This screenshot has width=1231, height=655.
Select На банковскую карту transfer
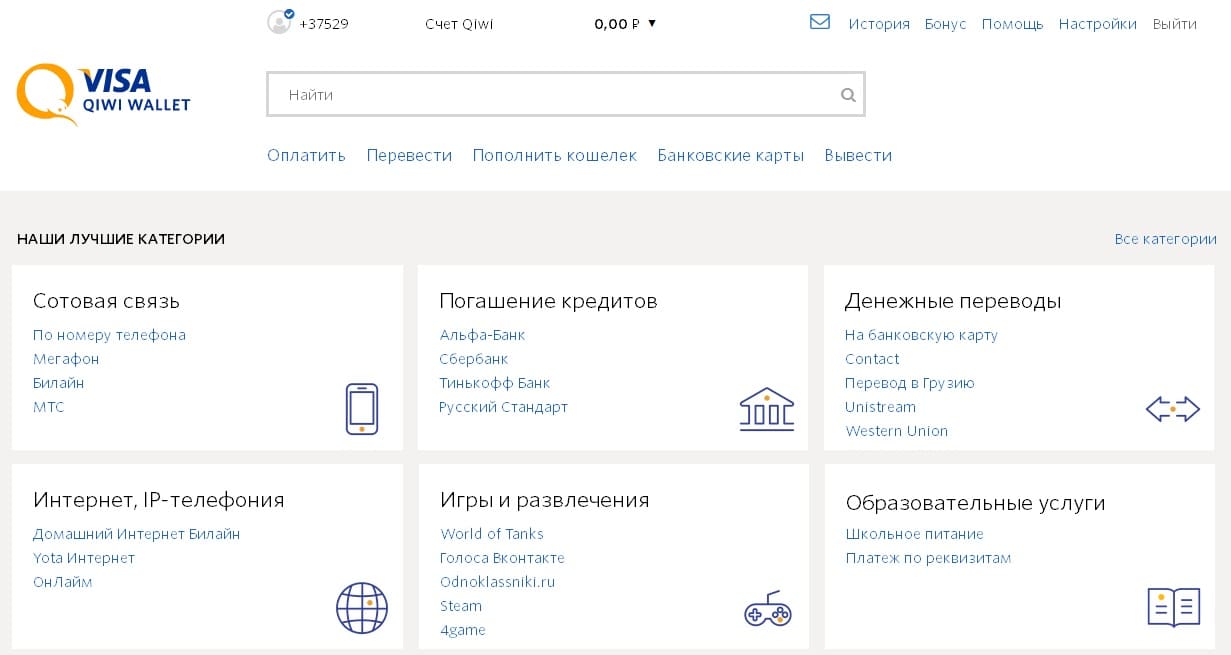click(921, 335)
